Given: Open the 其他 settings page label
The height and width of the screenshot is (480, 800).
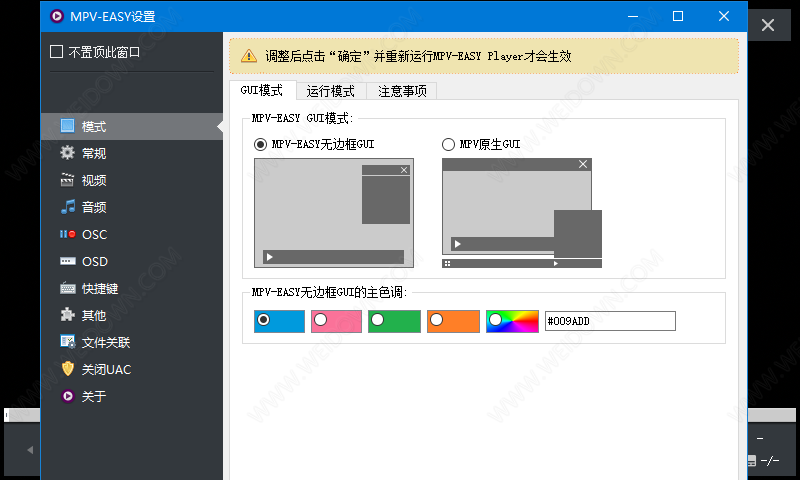Looking at the screenshot, I should coord(94,315).
